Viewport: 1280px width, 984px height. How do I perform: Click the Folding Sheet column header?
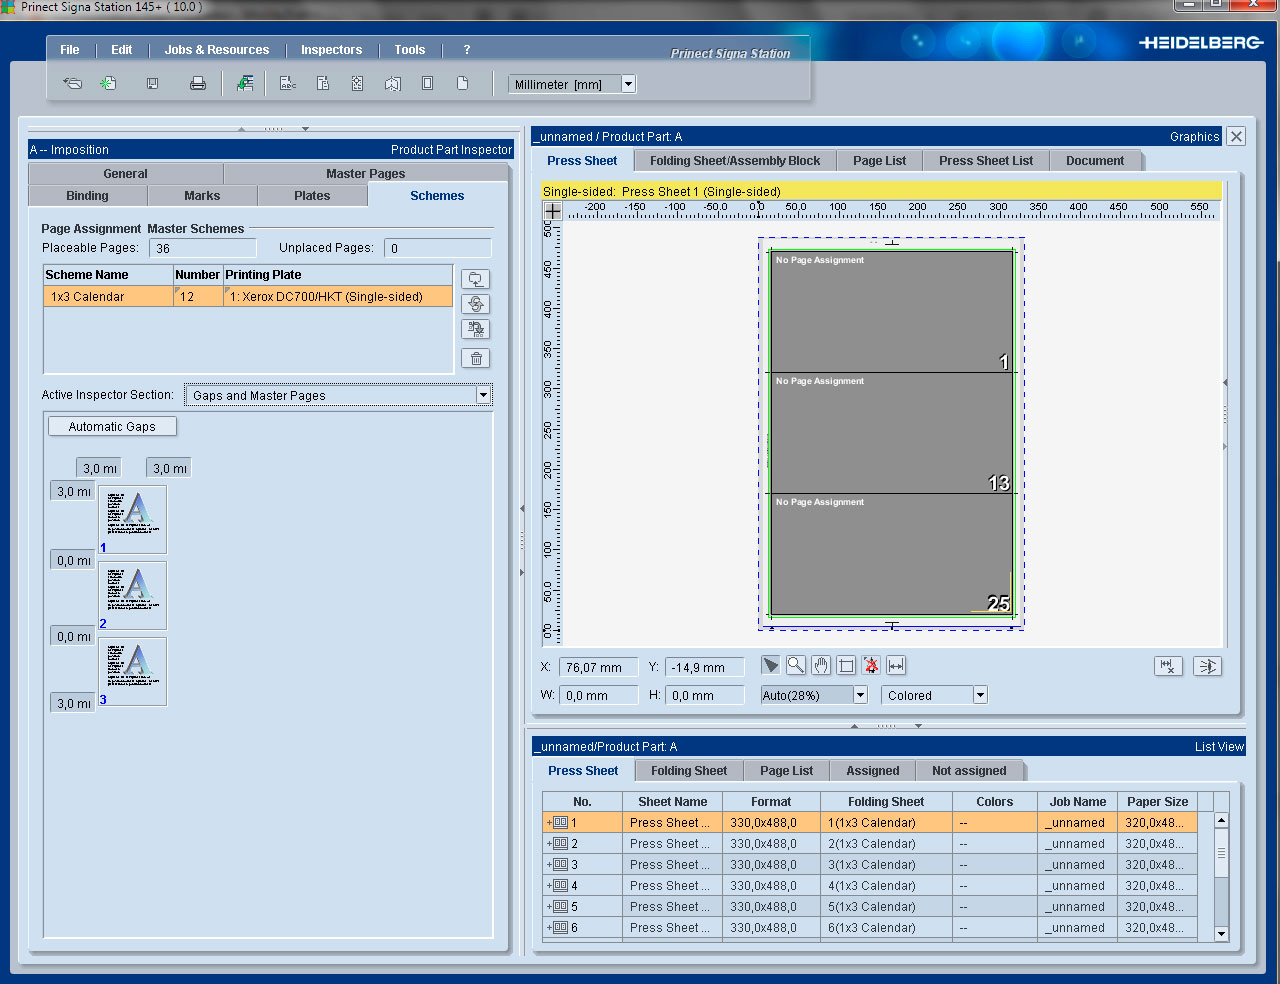tap(886, 802)
